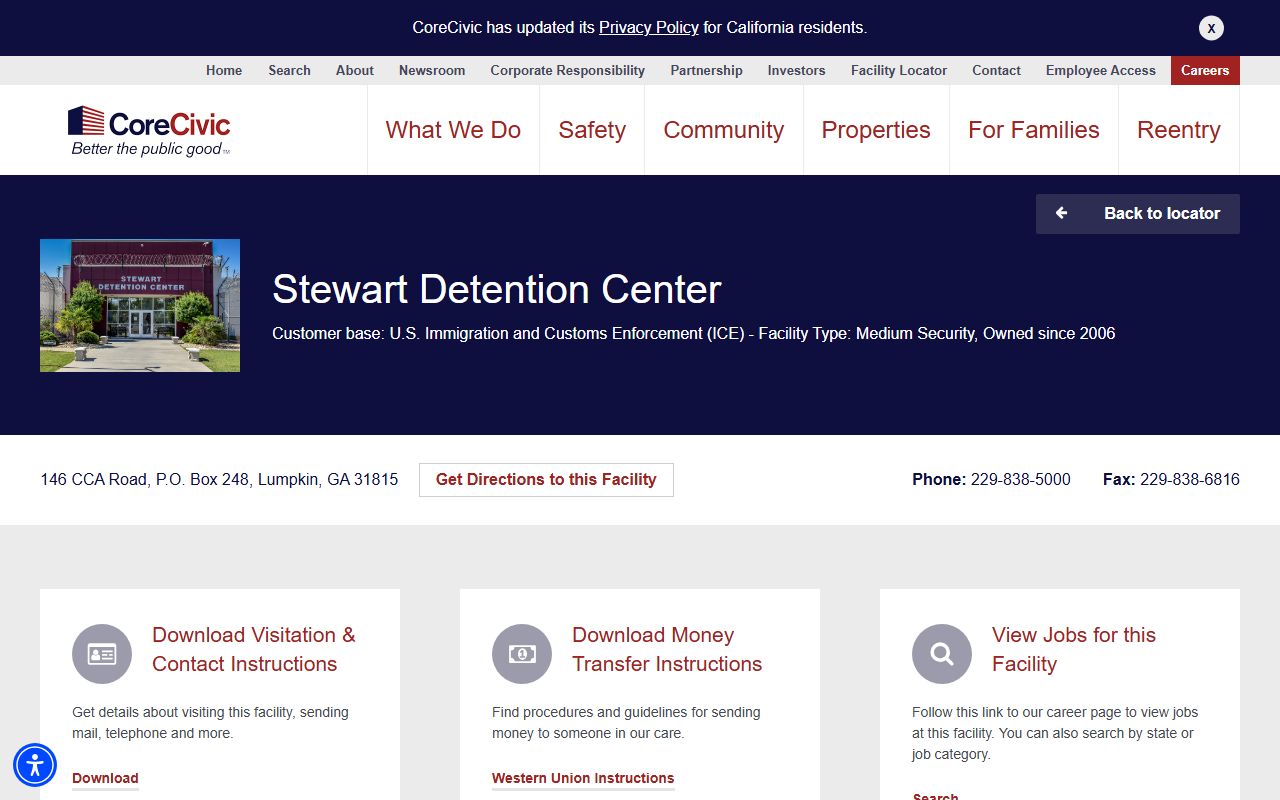
Task: Open the Western Union Instructions link
Action: (x=583, y=778)
